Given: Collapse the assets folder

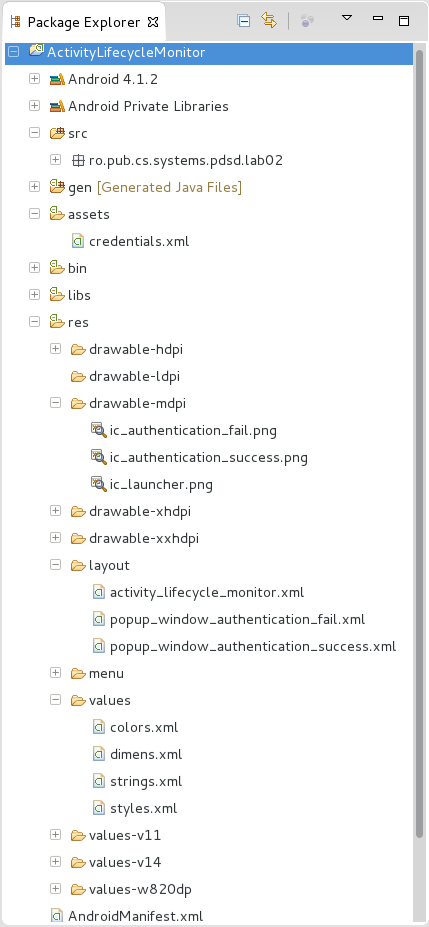Looking at the screenshot, I should point(34,214).
